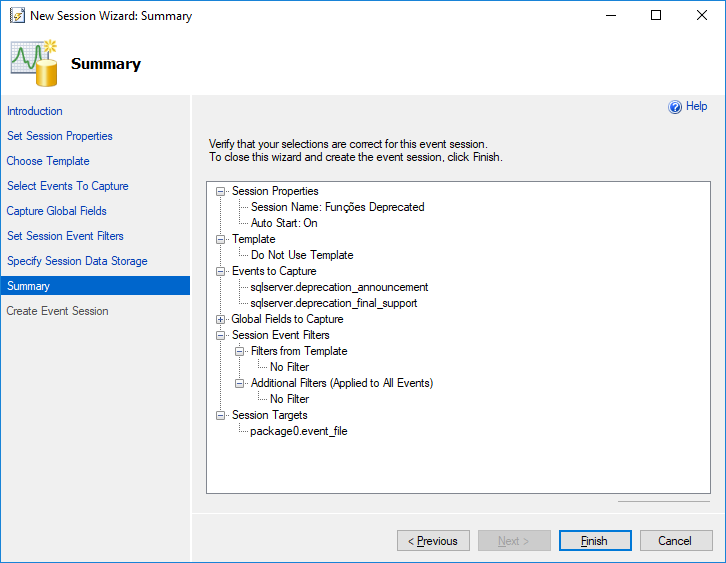726x563 pixels.
Task: Collapse the Filters from Template node
Action: 239,351
